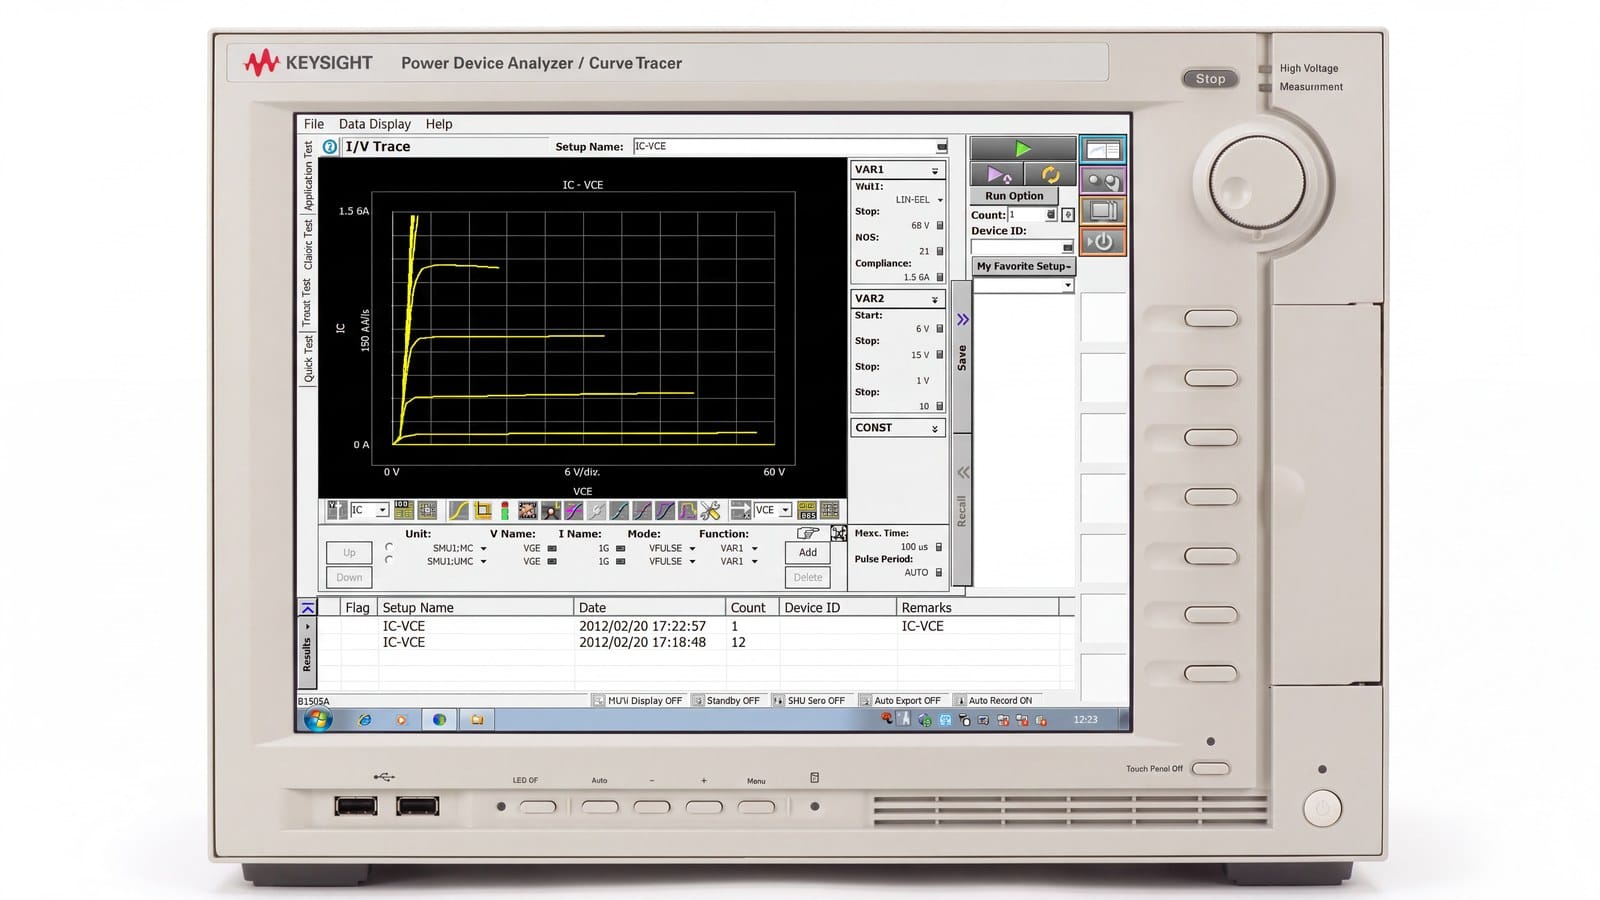Open Internet Explorer on the taskbar

click(365, 719)
